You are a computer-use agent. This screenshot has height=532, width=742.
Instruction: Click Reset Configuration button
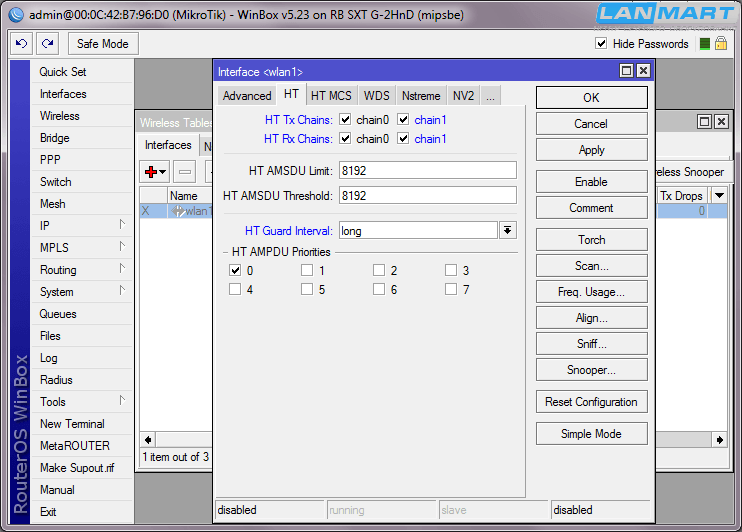592,402
